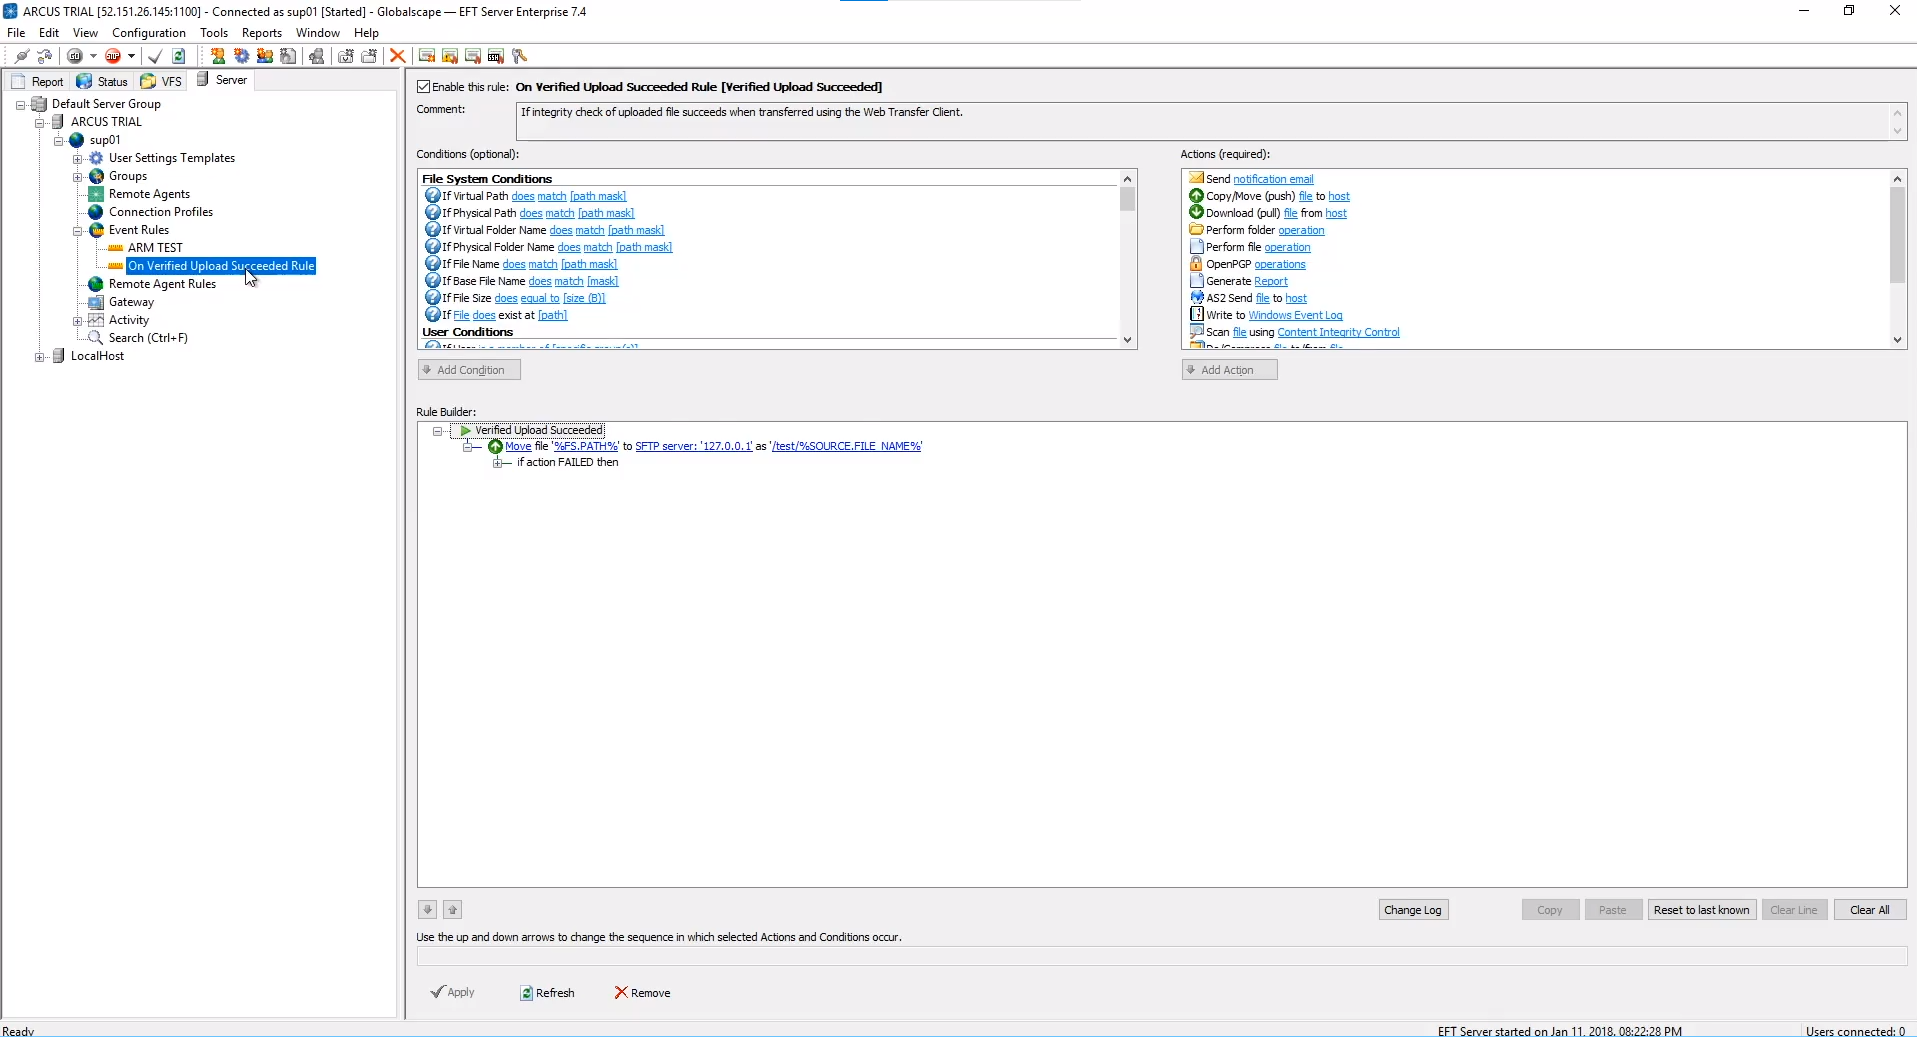This screenshot has height=1037, width=1917.
Task: Open the SSH settings toolbar icon
Action: coord(496,56)
